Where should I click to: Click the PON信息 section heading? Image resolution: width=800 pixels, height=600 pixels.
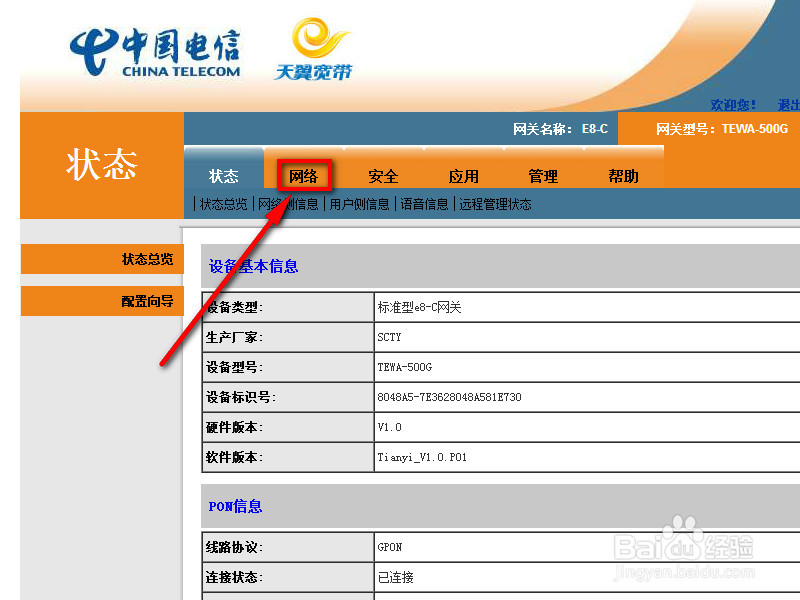coord(234,506)
